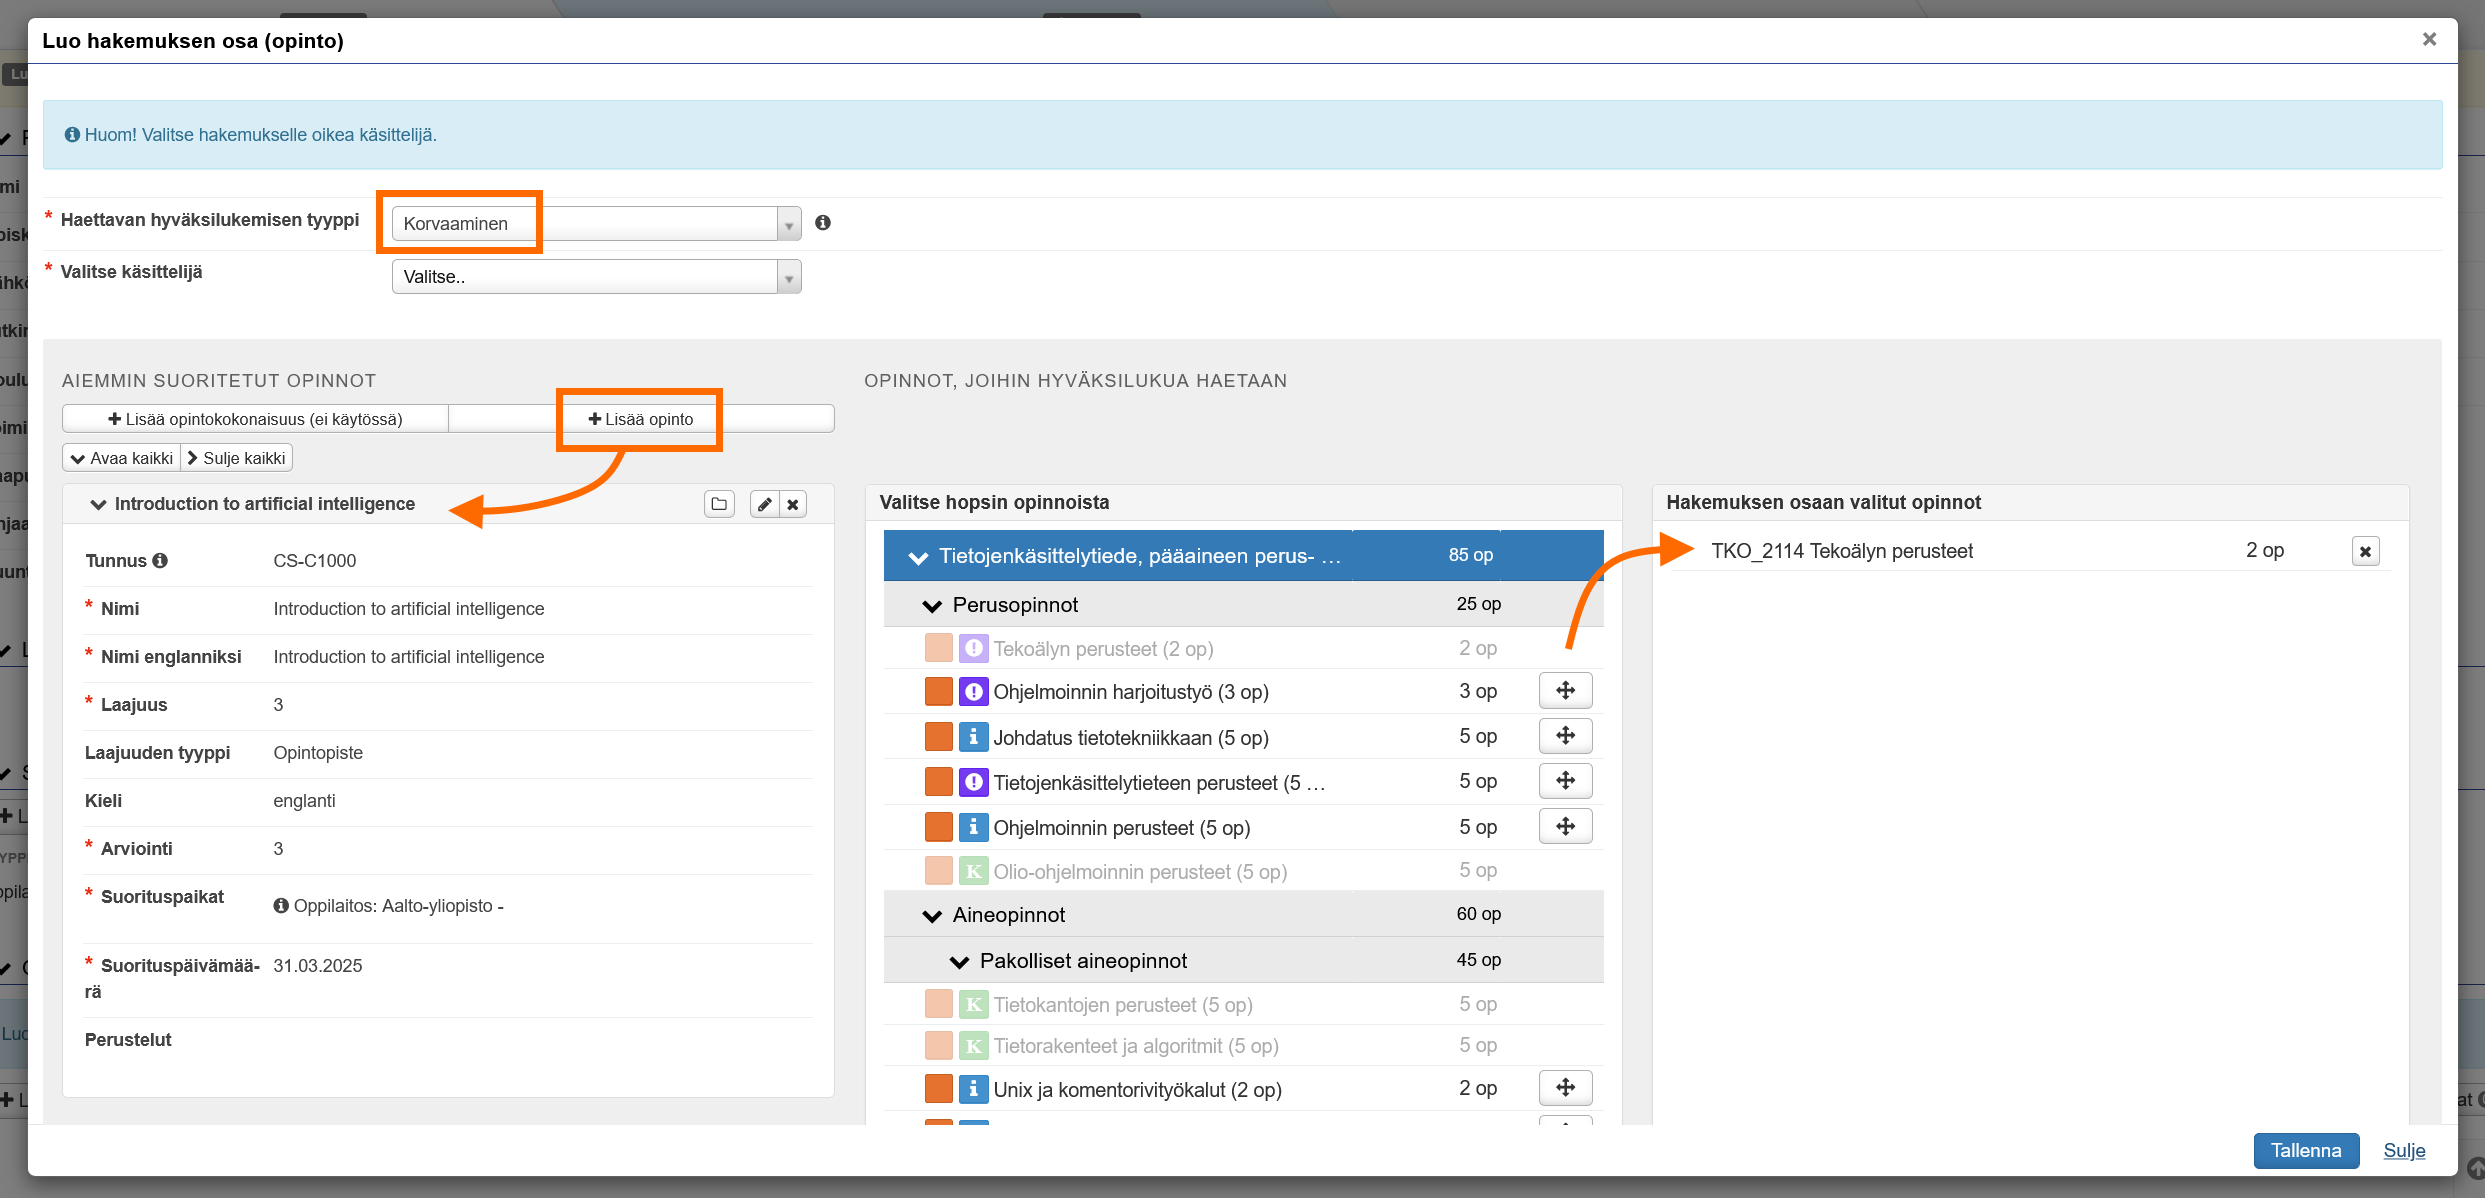The image size is (2485, 1198).
Task: Click the Tunnus info icon
Action: click(x=160, y=560)
